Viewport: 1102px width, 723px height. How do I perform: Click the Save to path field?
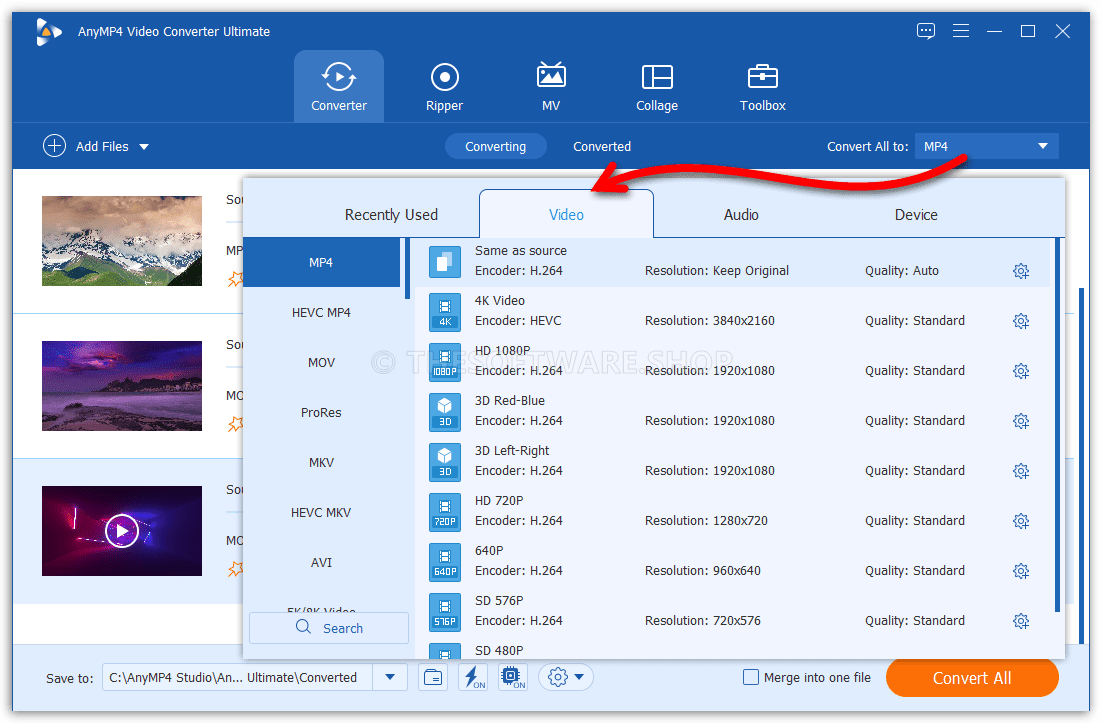(238, 677)
